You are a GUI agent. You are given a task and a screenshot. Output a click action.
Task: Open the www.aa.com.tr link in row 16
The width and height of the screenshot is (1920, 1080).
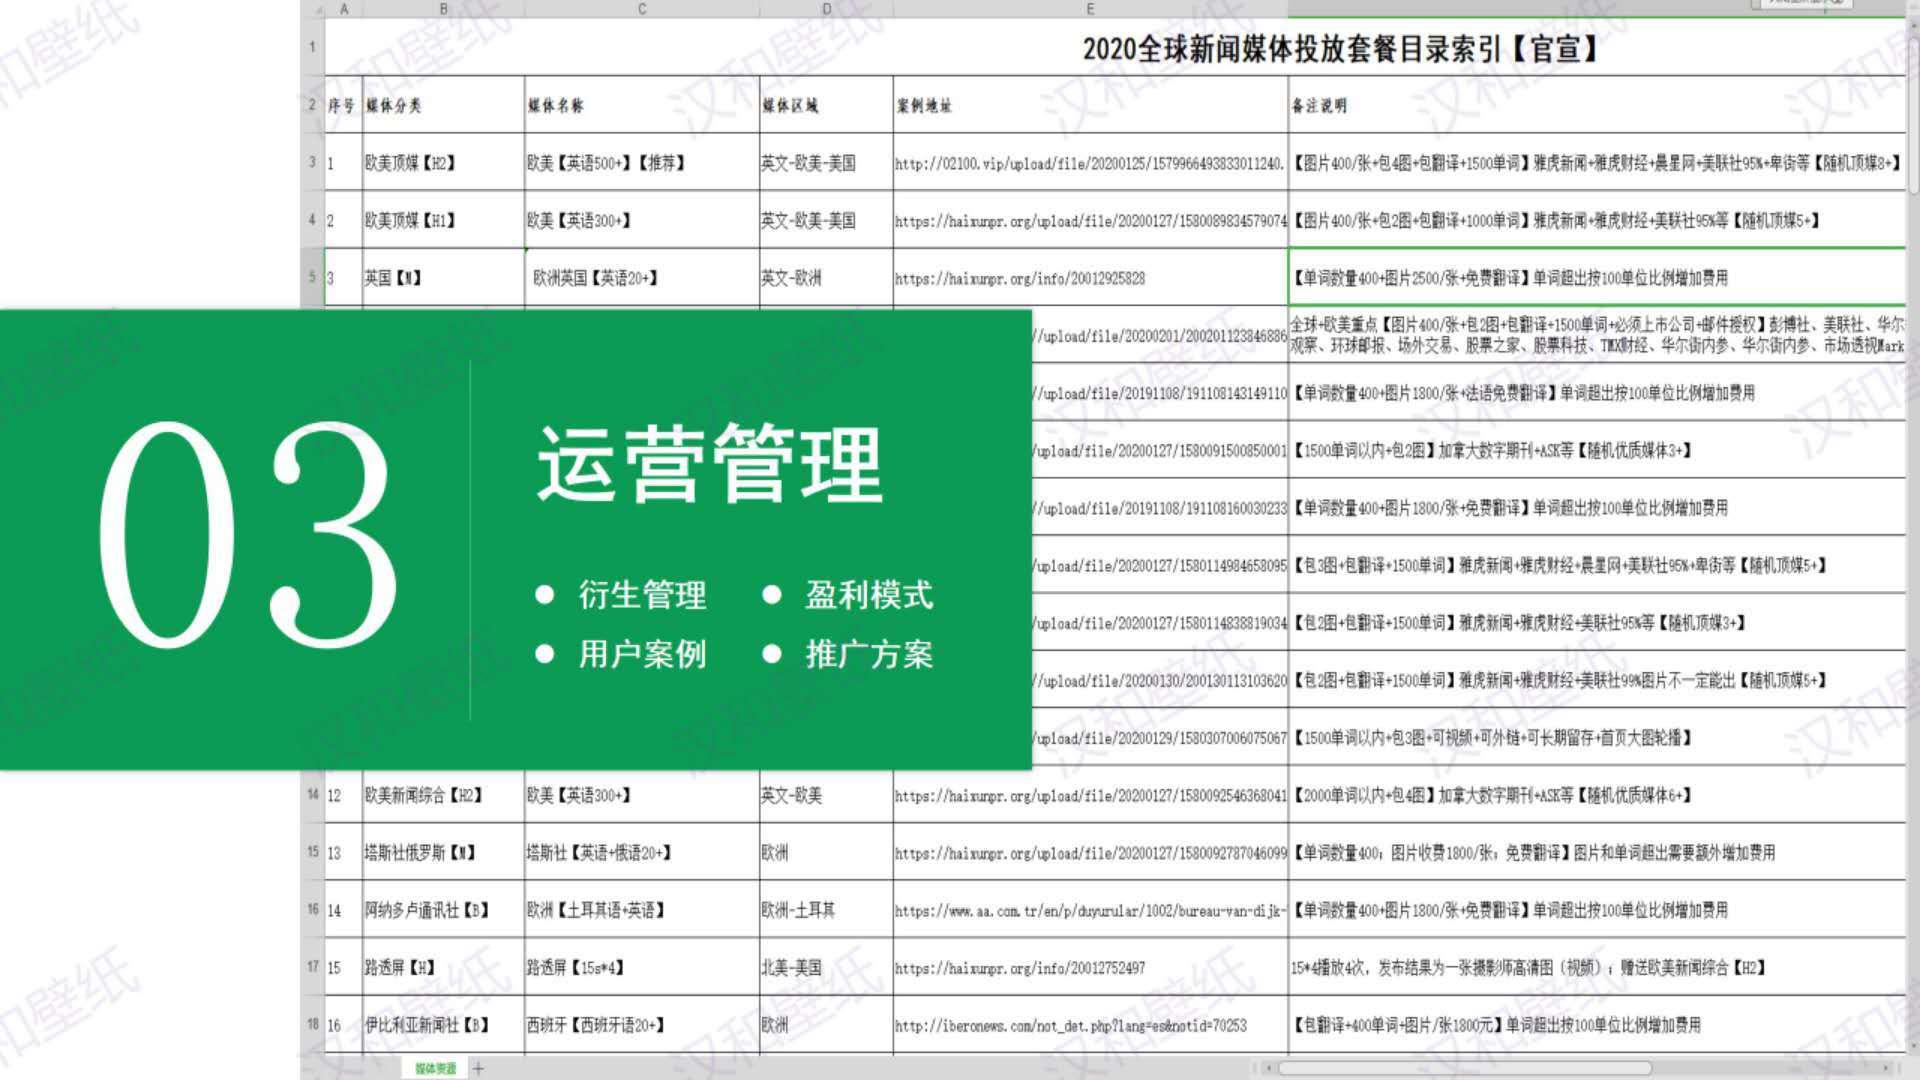pyautogui.click(x=1090, y=911)
